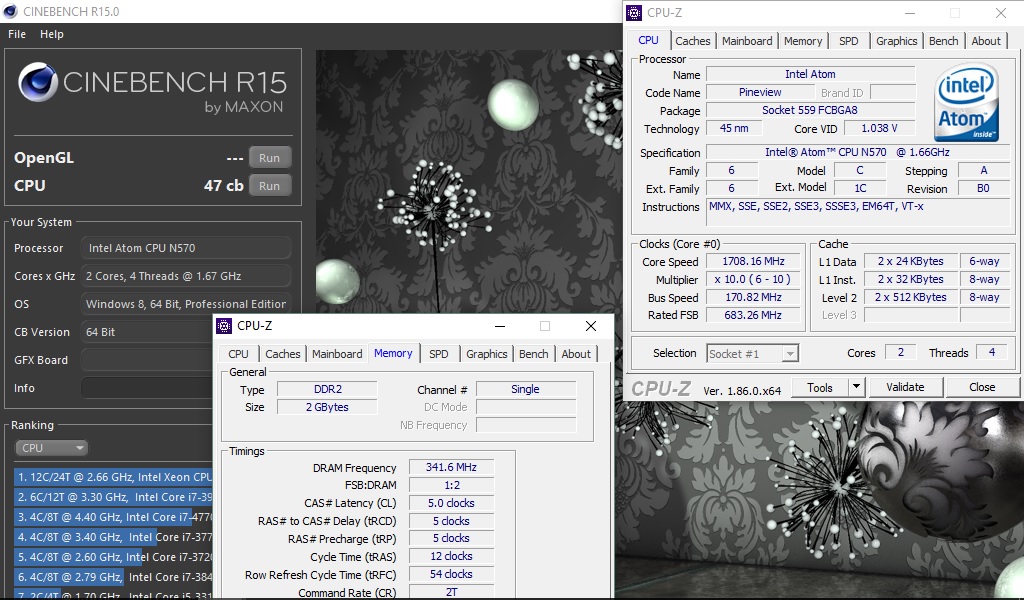Click the Tools button in CPU-Z

click(820, 388)
